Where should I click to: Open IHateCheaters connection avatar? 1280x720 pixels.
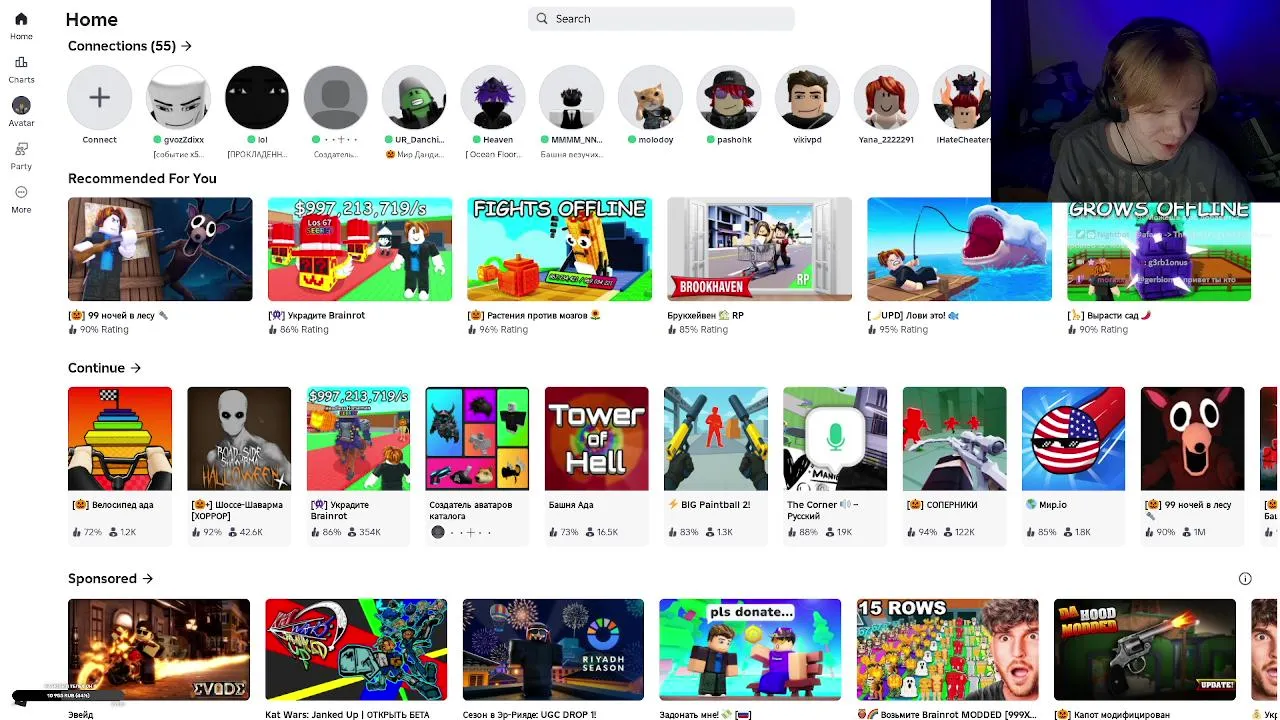click(962, 97)
